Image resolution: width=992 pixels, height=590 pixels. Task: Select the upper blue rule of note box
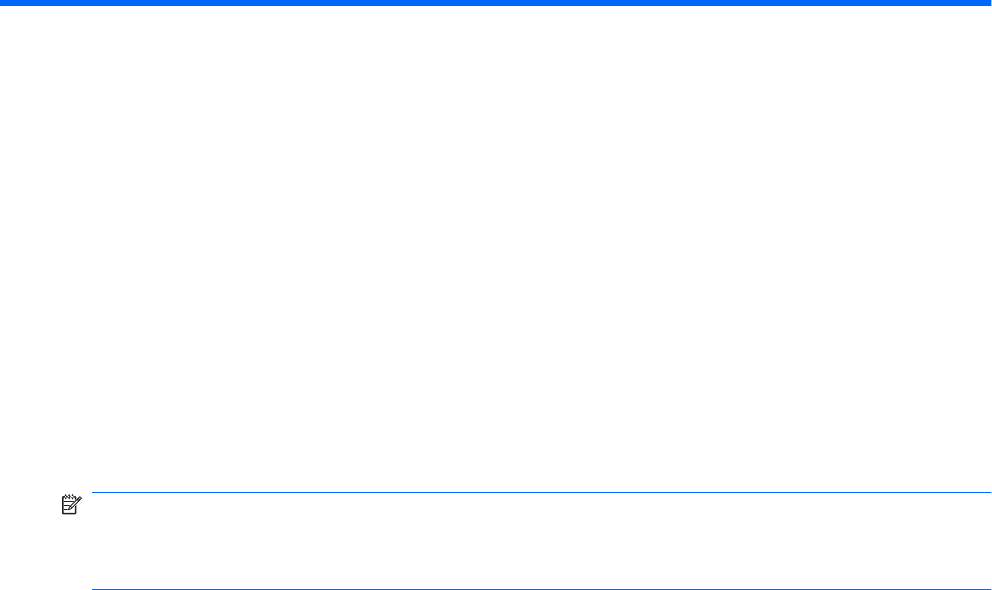pyautogui.click(x=542, y=492)
